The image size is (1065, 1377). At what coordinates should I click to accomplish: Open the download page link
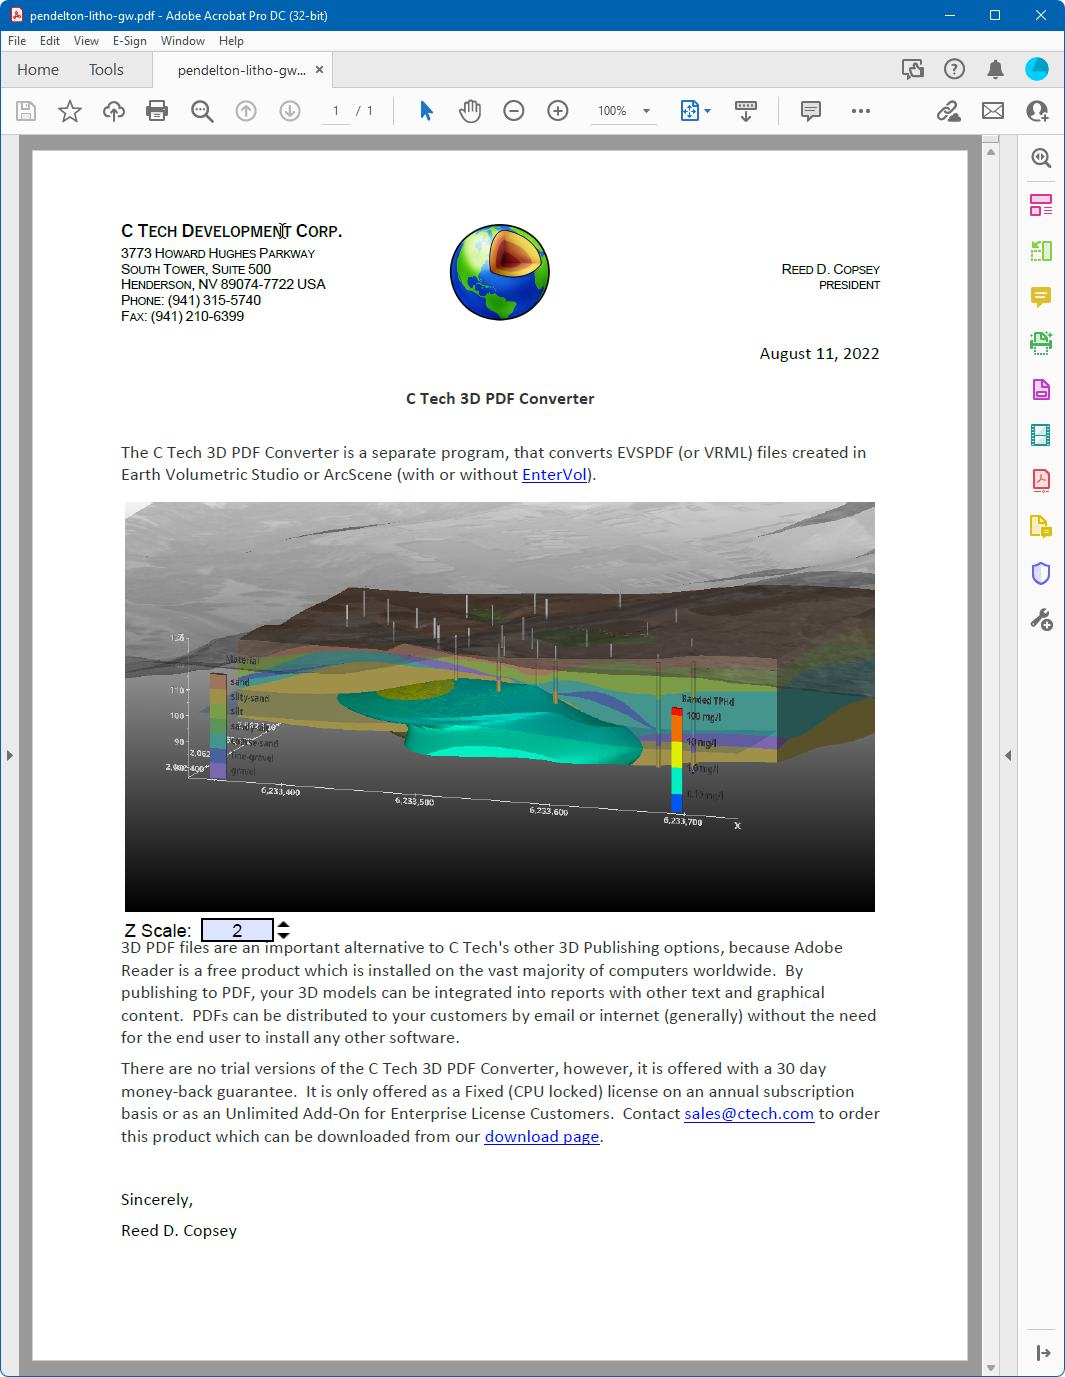[541, 1136]
